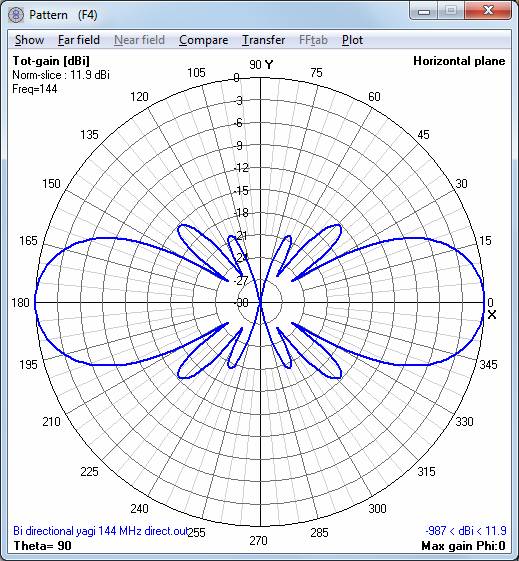Viewport: 519px width, 561px height.
Task: Click the Max gain Phi:0 label
Action: [464, 546]
